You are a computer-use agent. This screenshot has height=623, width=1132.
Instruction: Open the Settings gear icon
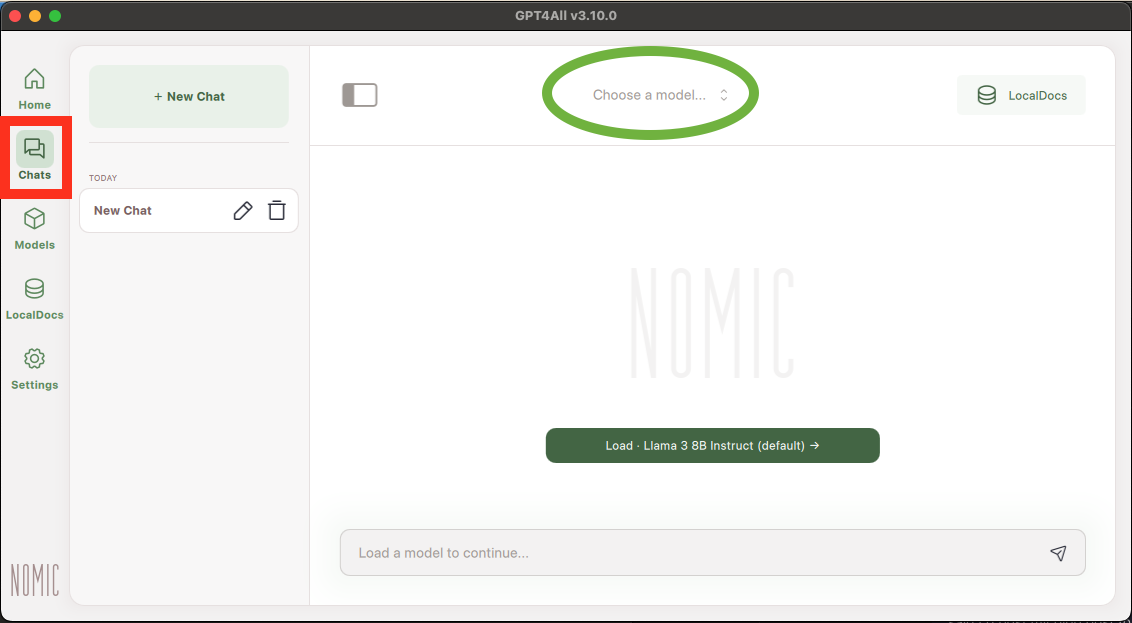[34, 368]
